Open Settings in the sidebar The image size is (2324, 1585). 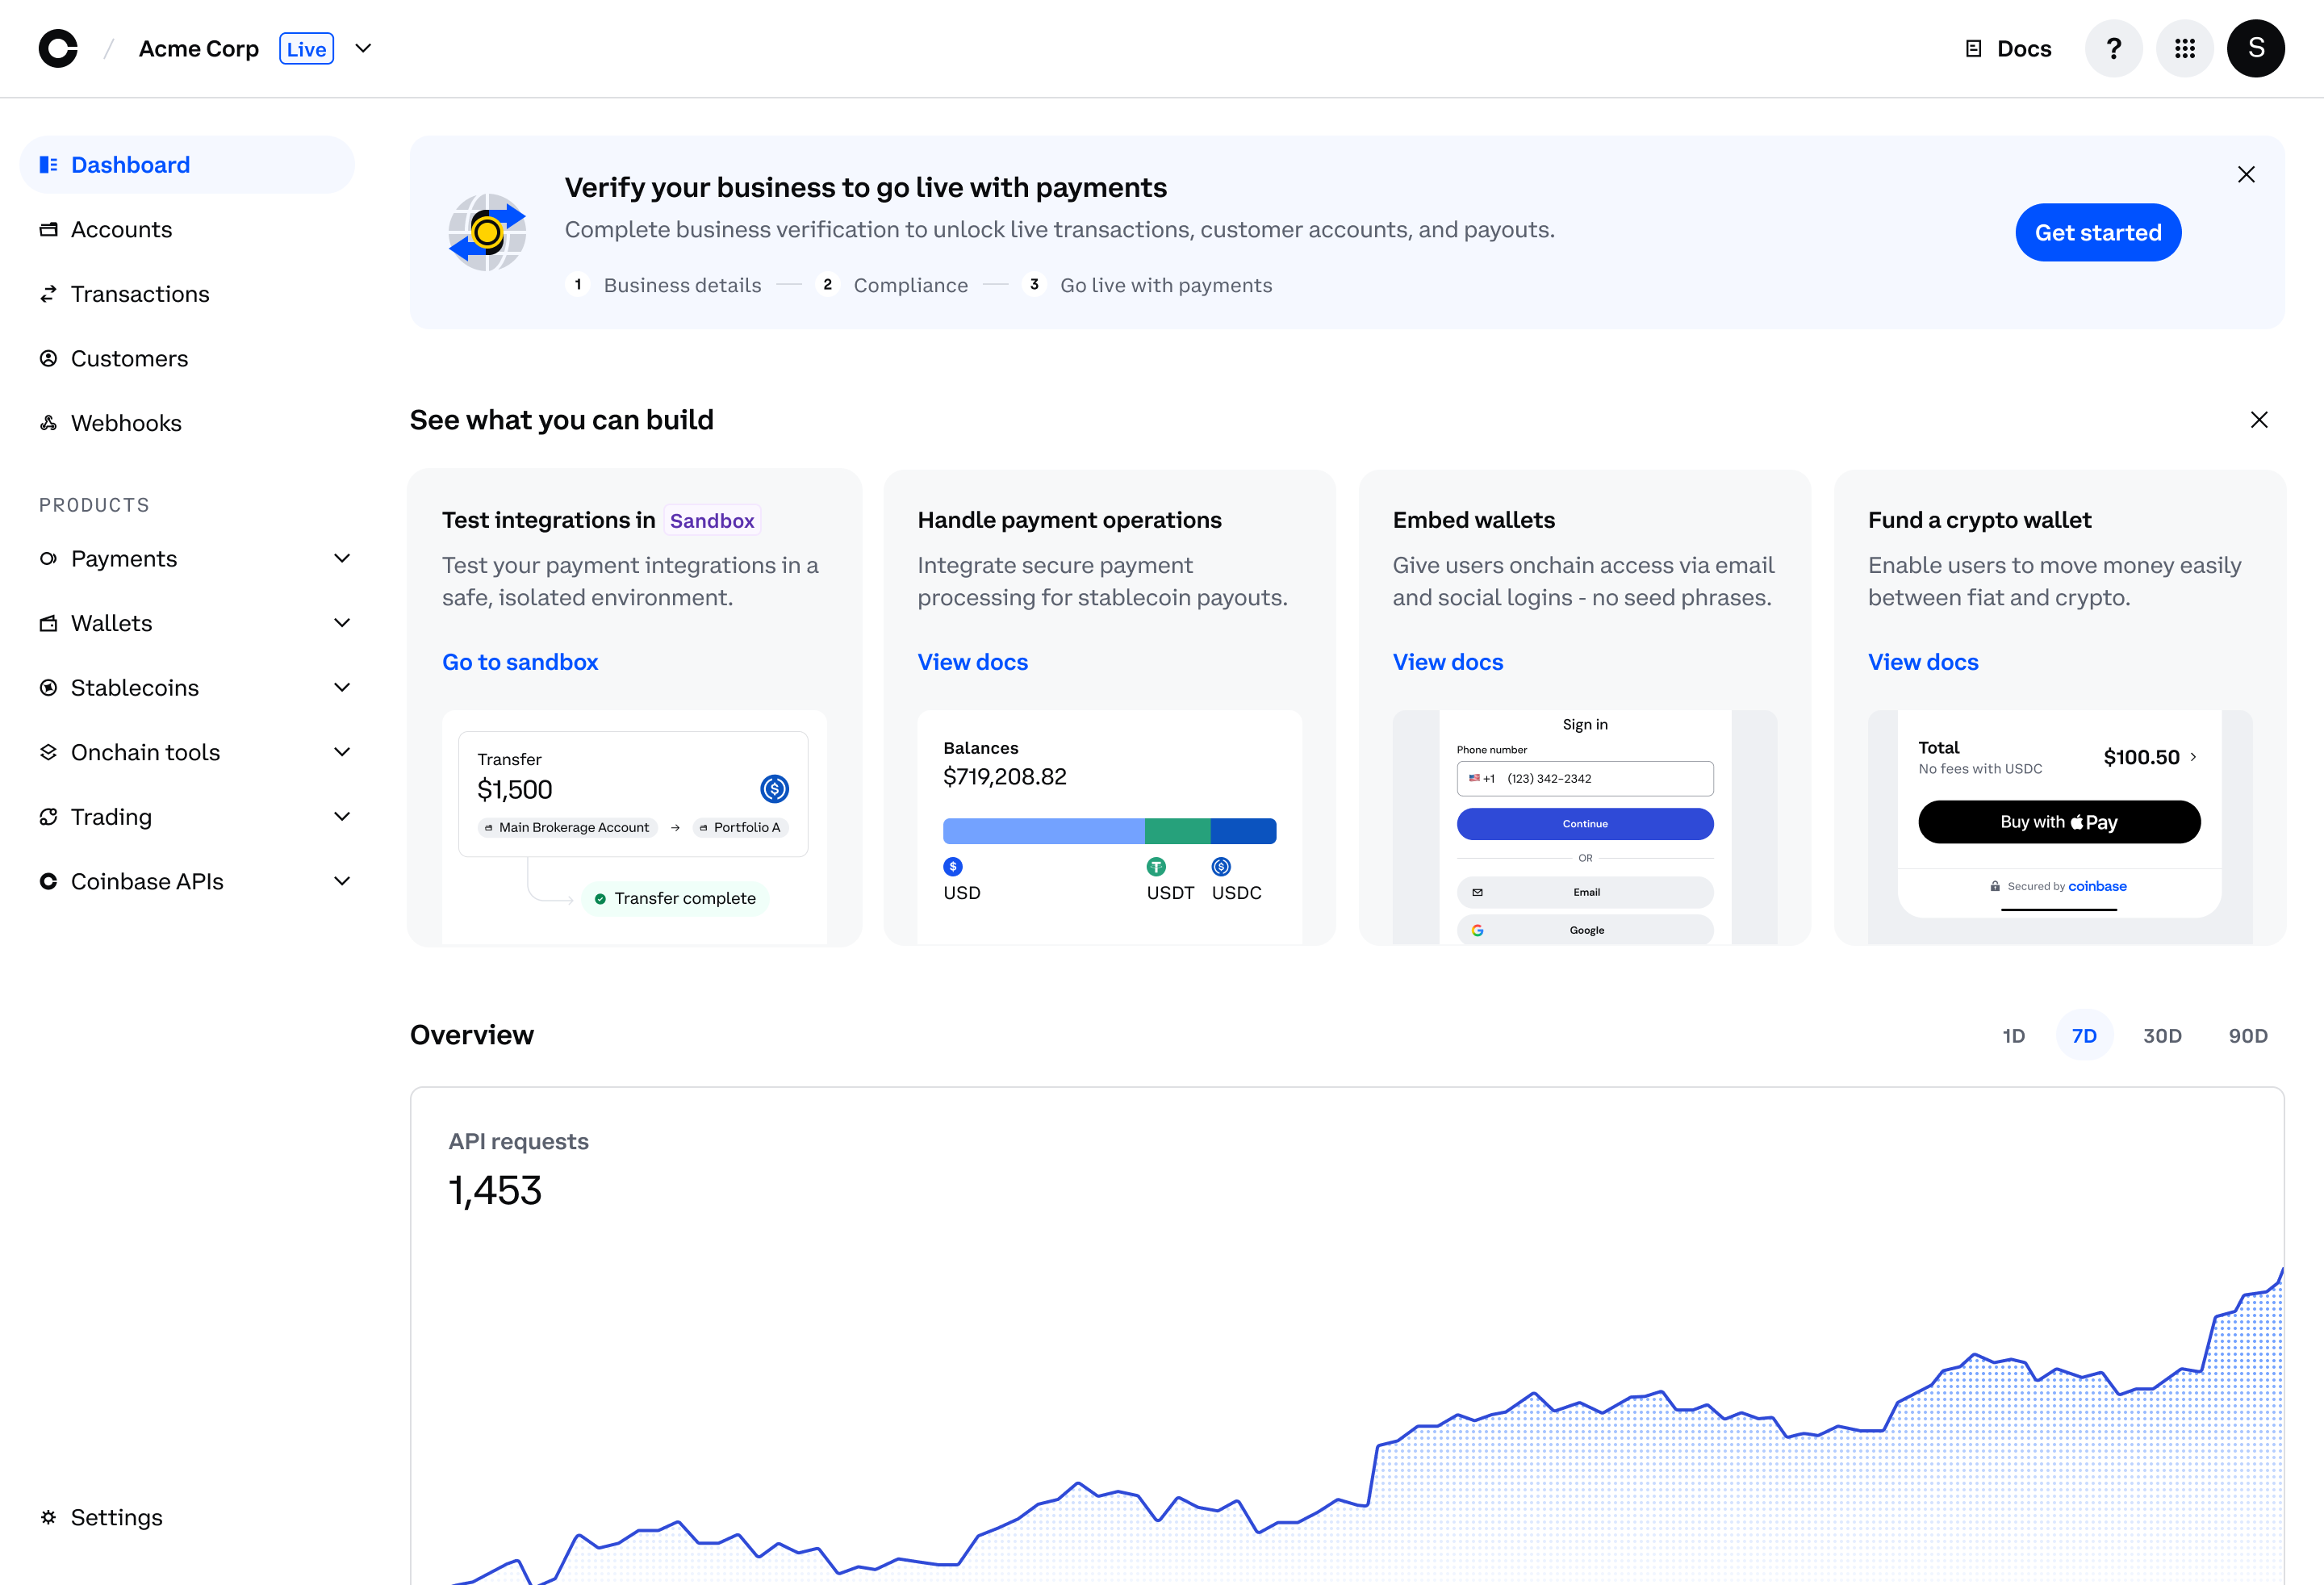click(187, 1517)
